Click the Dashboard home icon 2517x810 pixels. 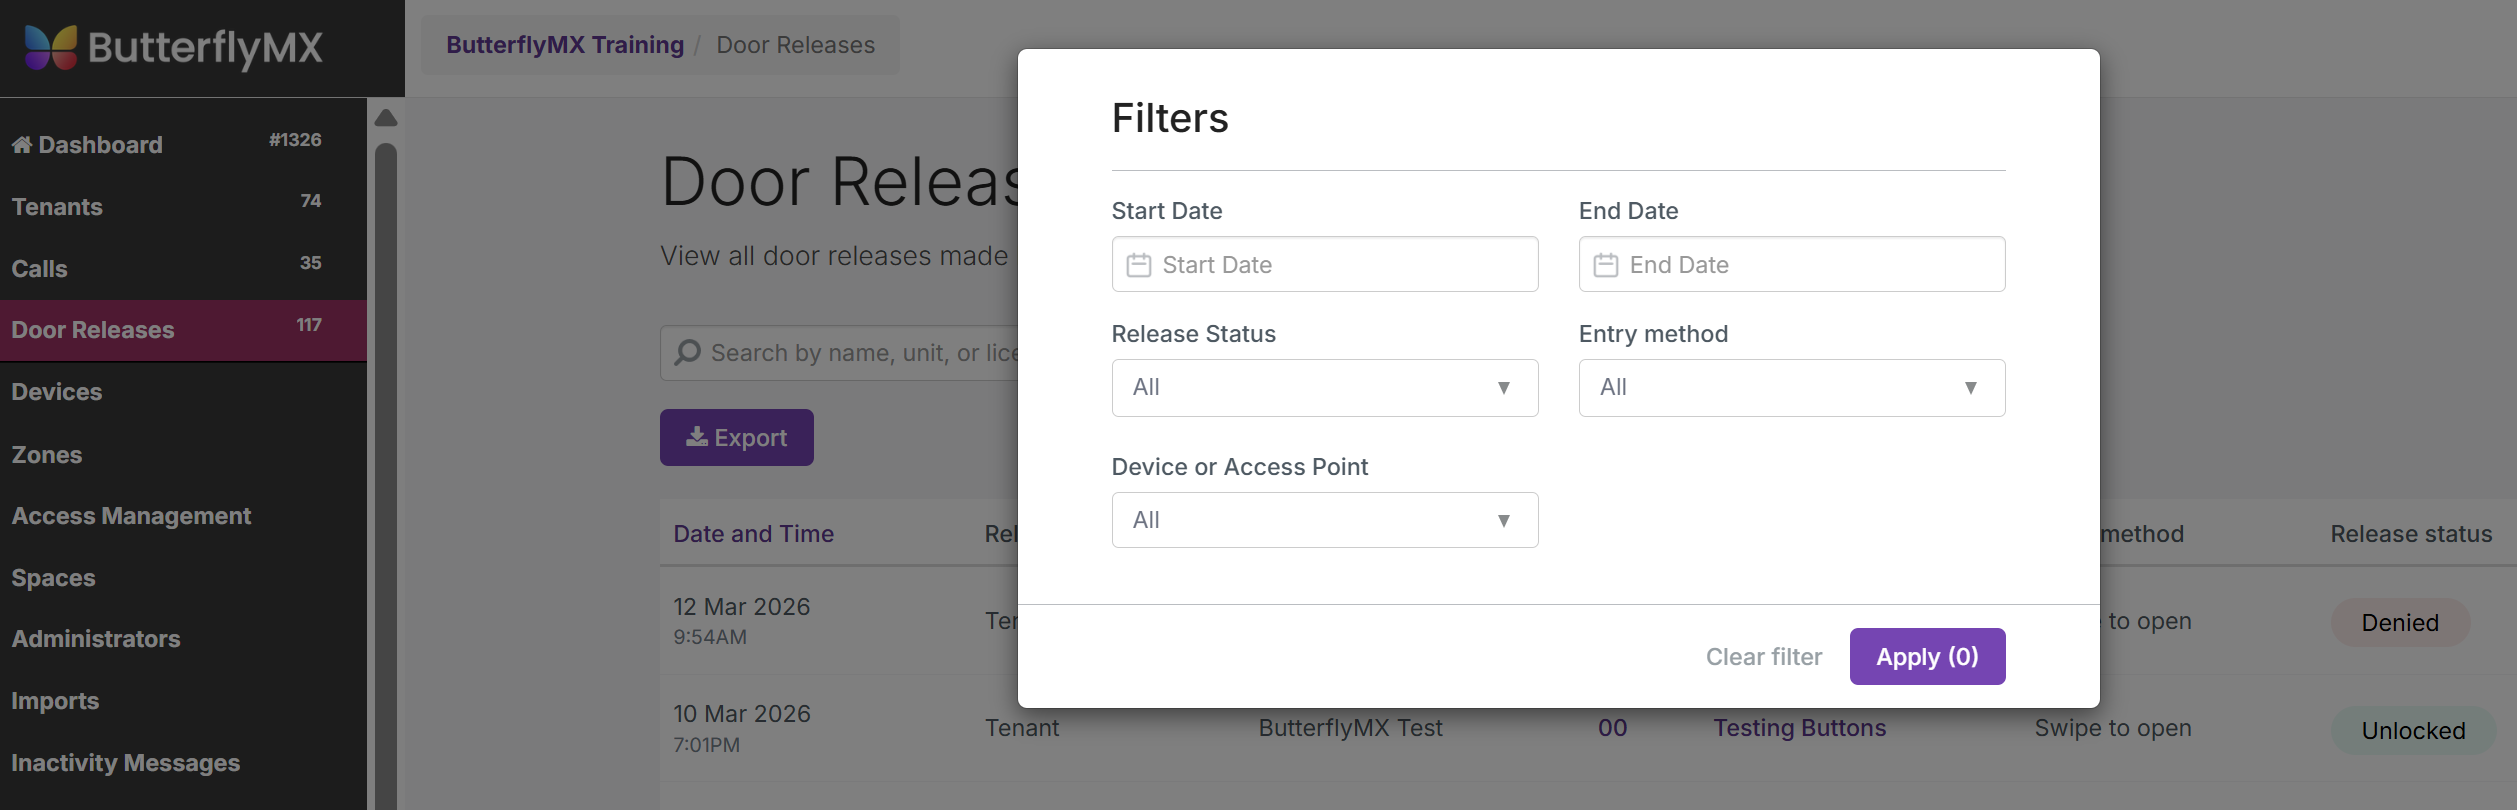click(x=22, y=145)
